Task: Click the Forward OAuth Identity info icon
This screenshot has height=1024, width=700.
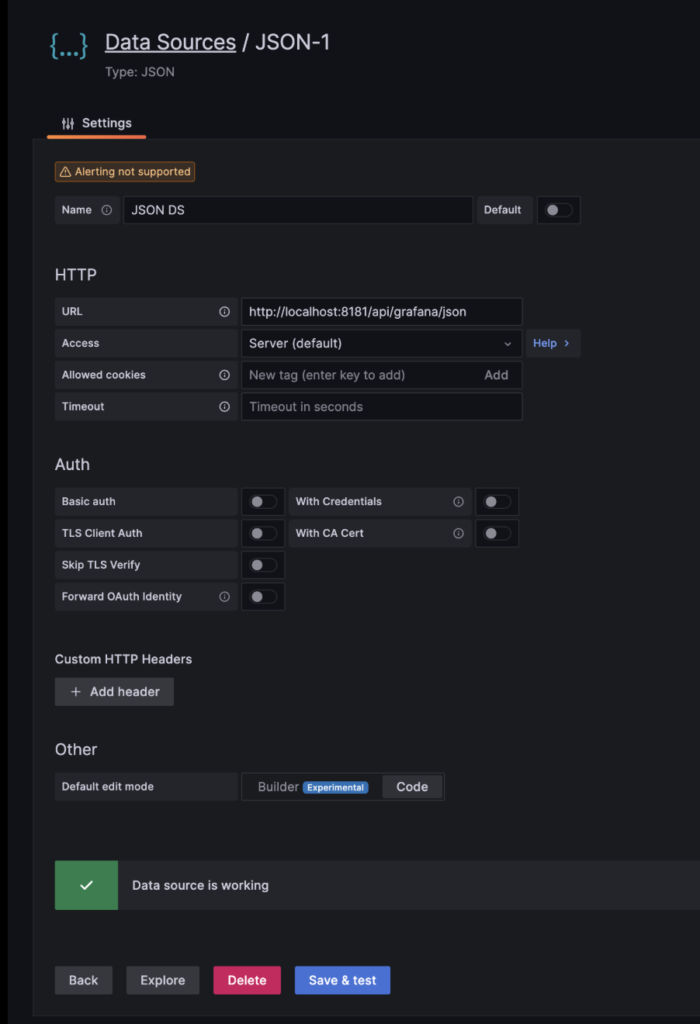Action: click(x=224, y=597)
